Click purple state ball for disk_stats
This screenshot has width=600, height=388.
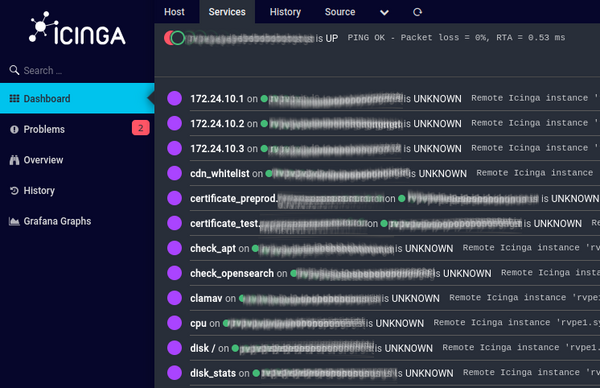[174, 373]
